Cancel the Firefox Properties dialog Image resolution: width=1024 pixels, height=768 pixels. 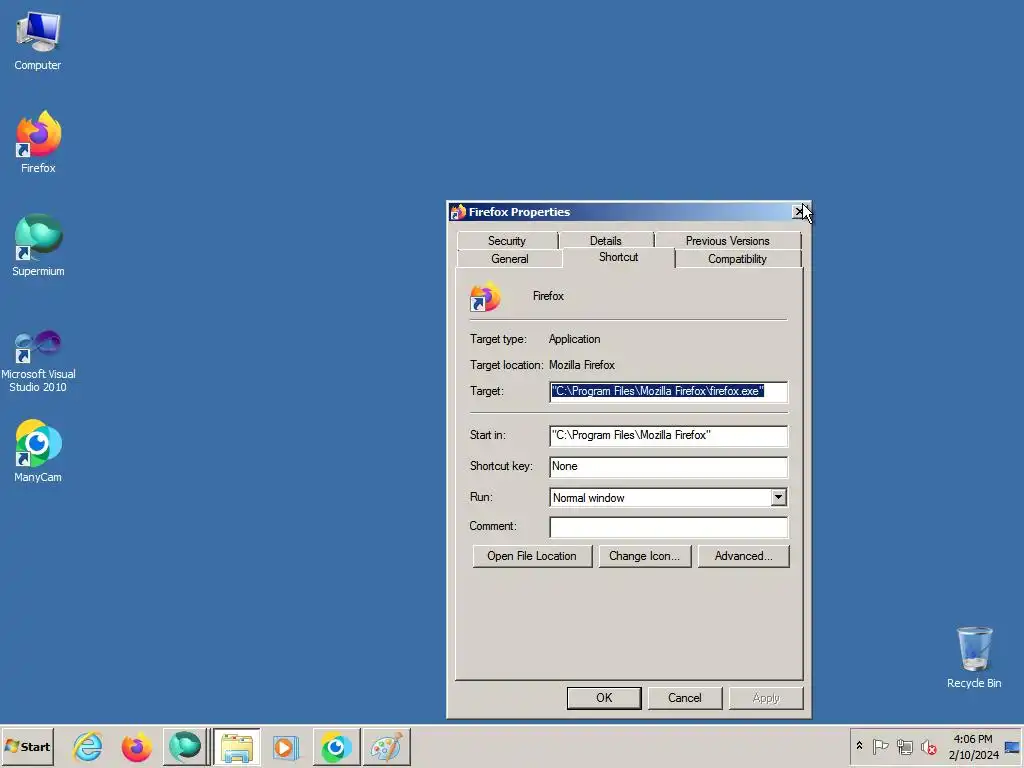(684, 698)
